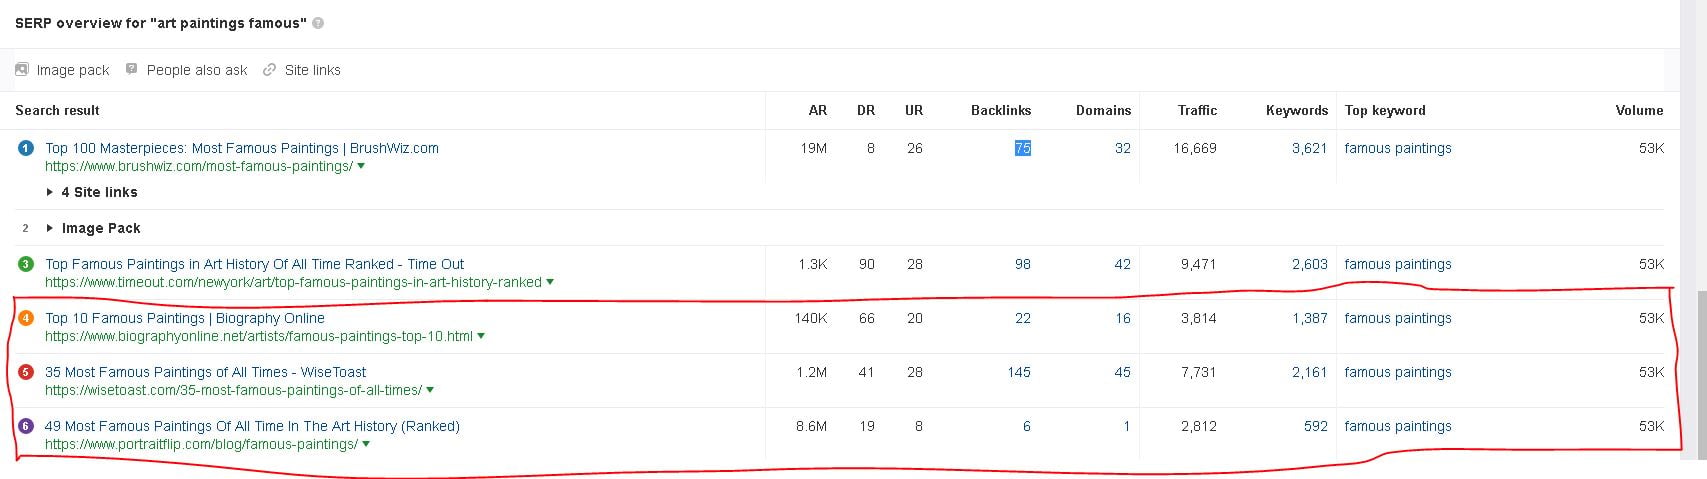The height and width of the screenshot is (479, 1707).
Task: Click position 5 red circle badge
Action: click(26, 372)
